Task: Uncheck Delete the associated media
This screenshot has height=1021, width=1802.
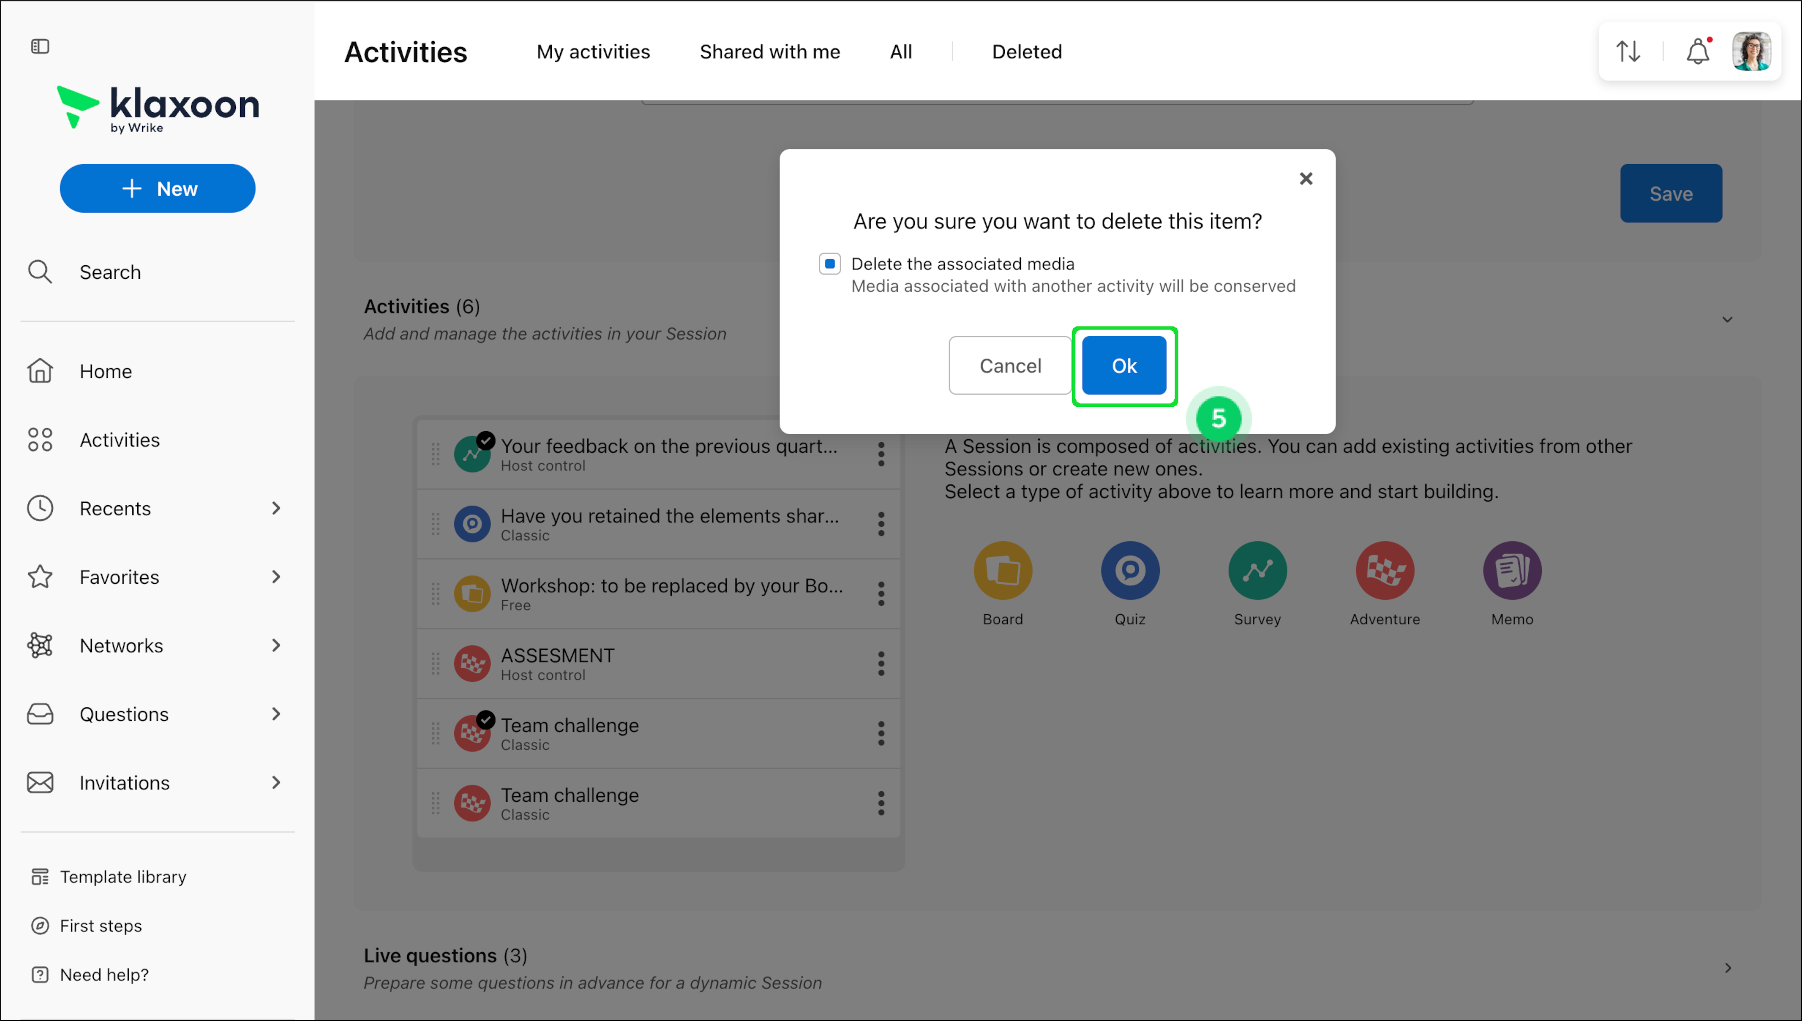Action: (830, 264)
